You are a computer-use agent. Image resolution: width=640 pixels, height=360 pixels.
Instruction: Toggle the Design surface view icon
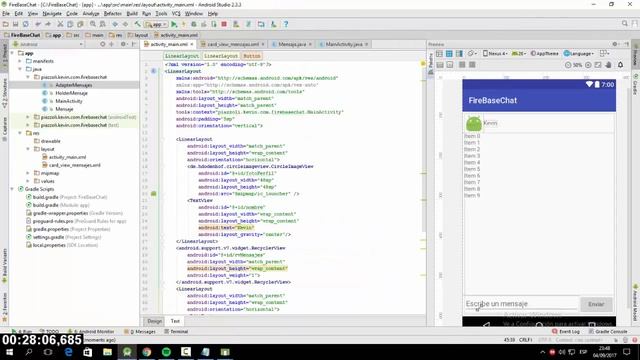[x=439, y=54]
